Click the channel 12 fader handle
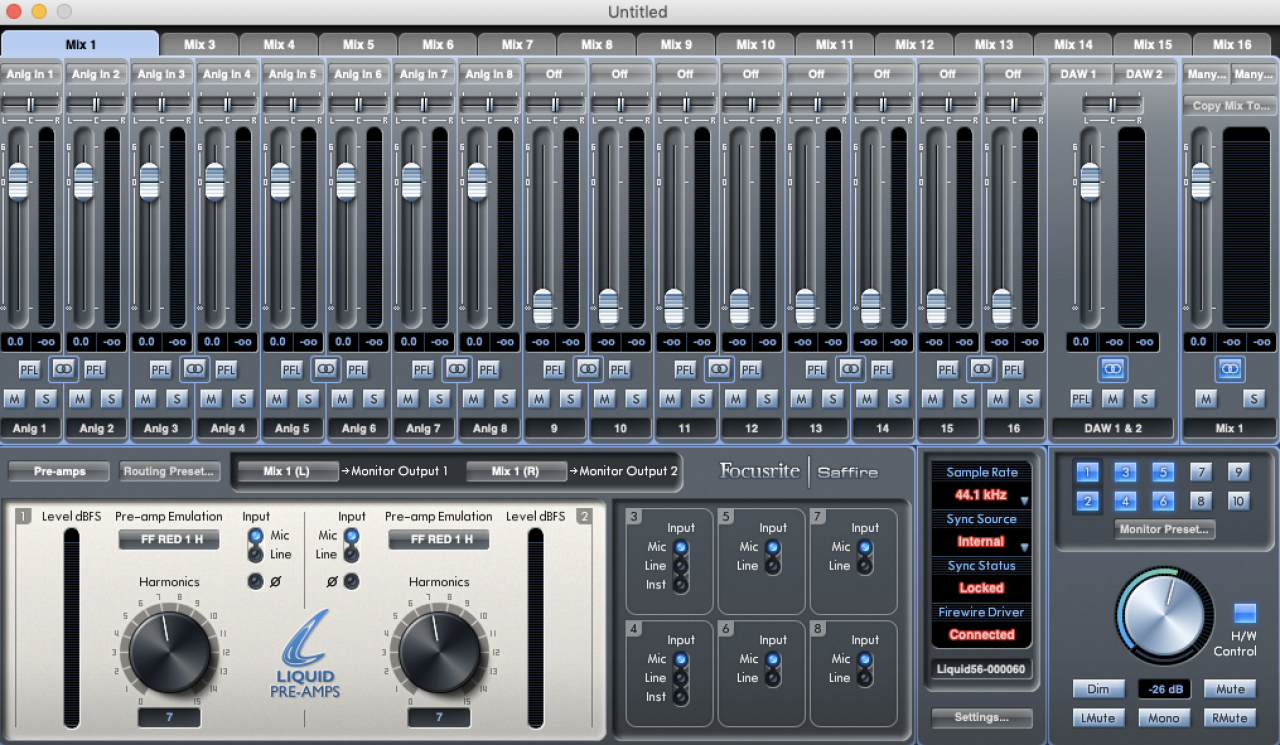Image resolution: width=1280 pixels, height=745 pixels. [739, 307]
